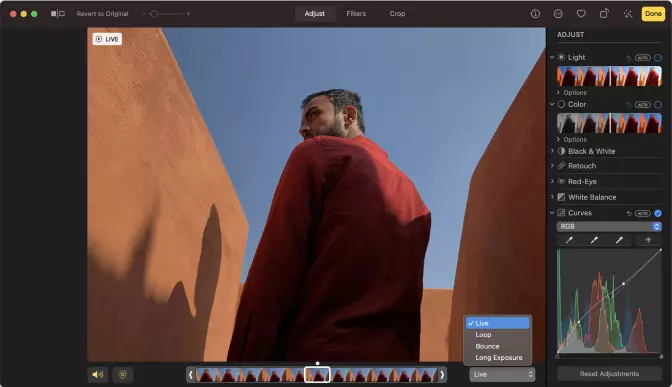Disable the Curves adjustment blue checkmark
The height and width of the screenshot is (387, 672).
pyautogui.click(x=658, y=213)
